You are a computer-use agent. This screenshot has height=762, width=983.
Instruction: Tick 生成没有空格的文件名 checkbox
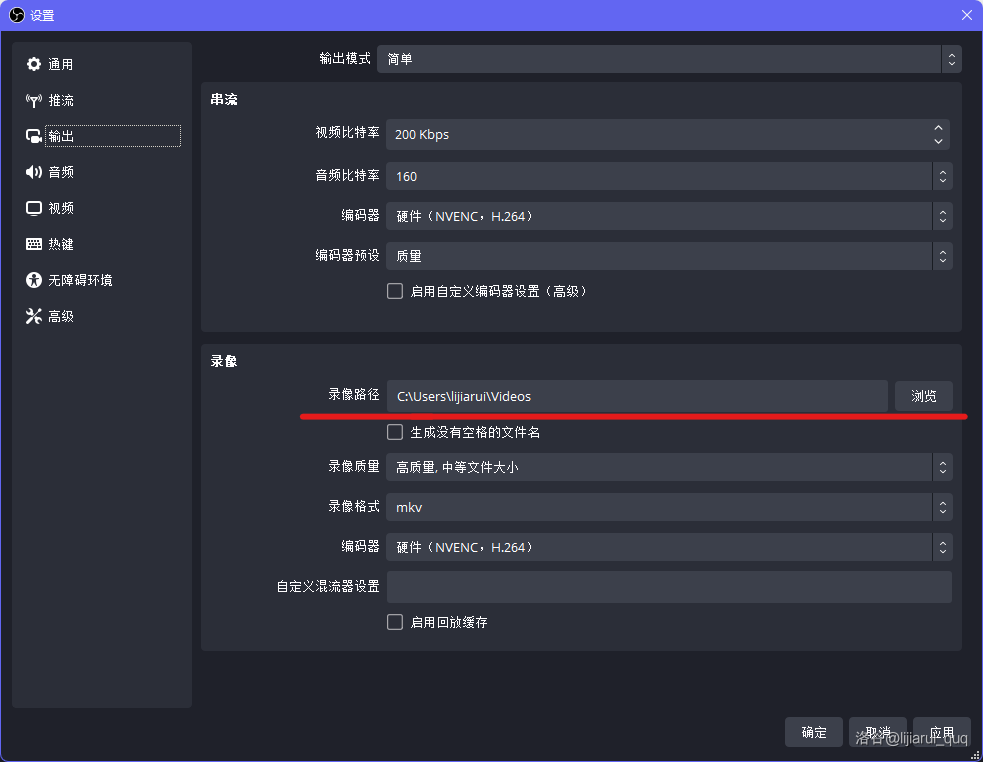395,432
